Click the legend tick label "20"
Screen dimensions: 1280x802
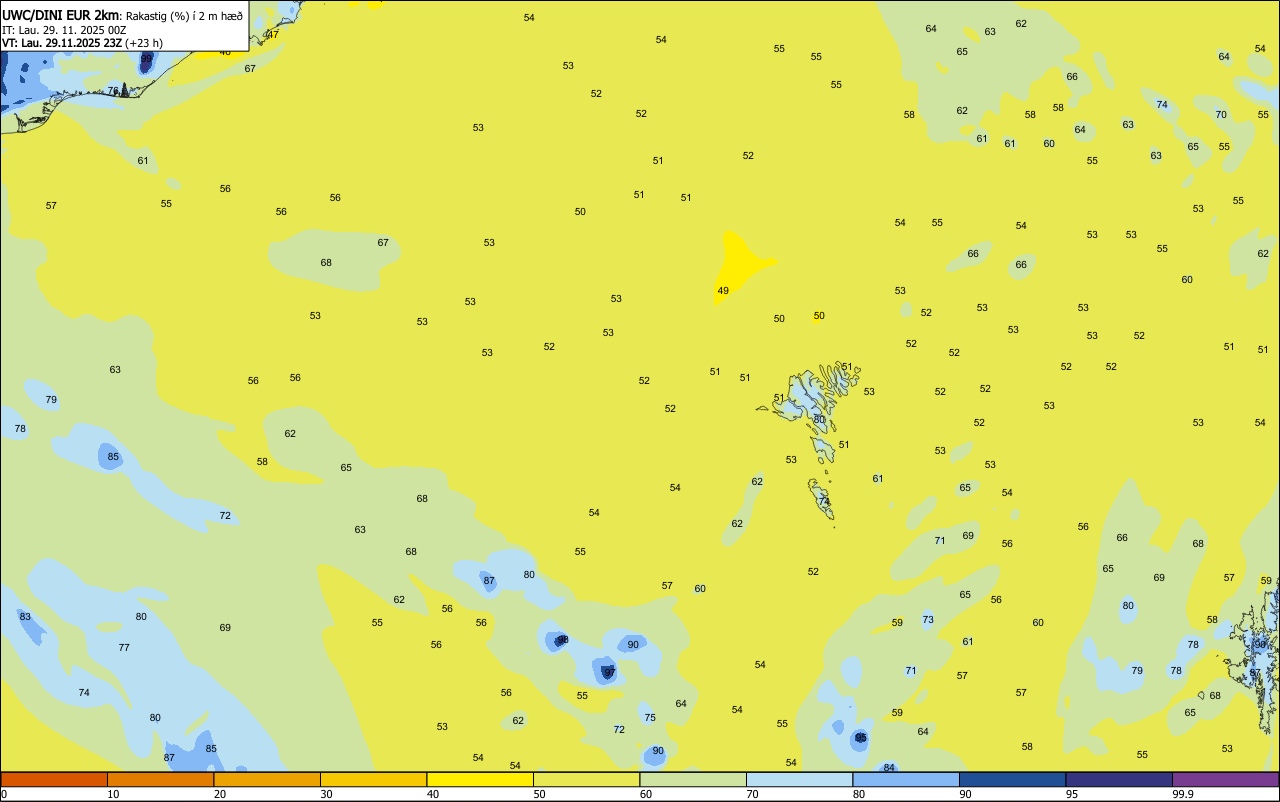point(219,794)
